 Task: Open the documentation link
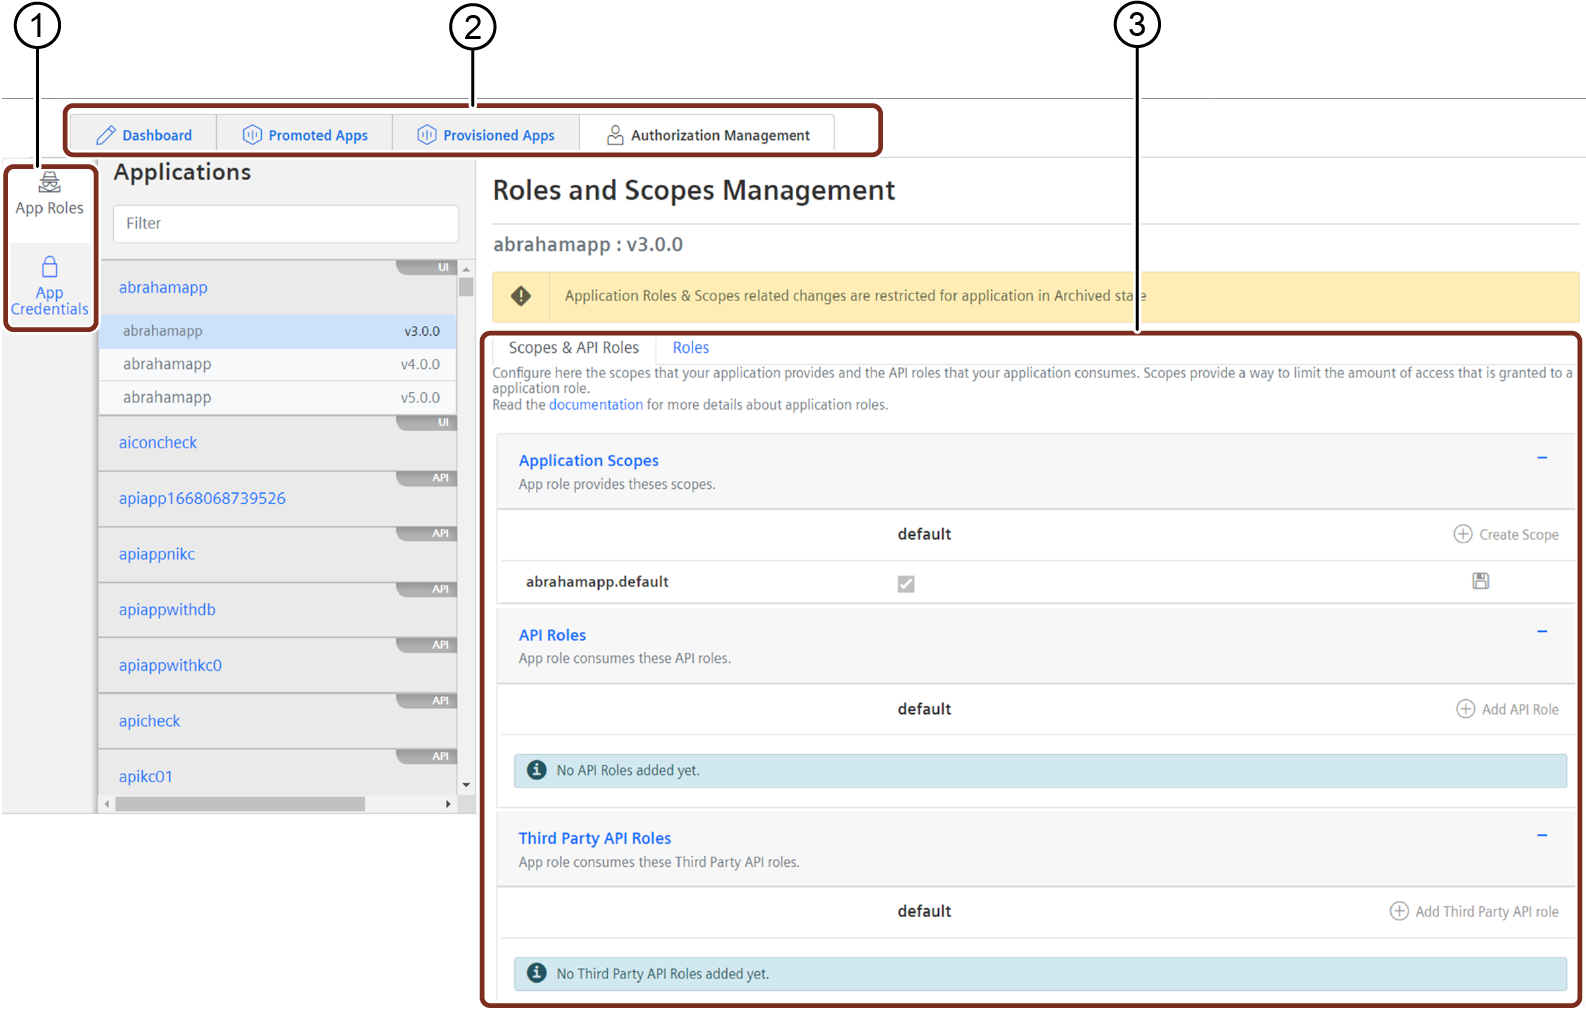[x=596, y=405]
